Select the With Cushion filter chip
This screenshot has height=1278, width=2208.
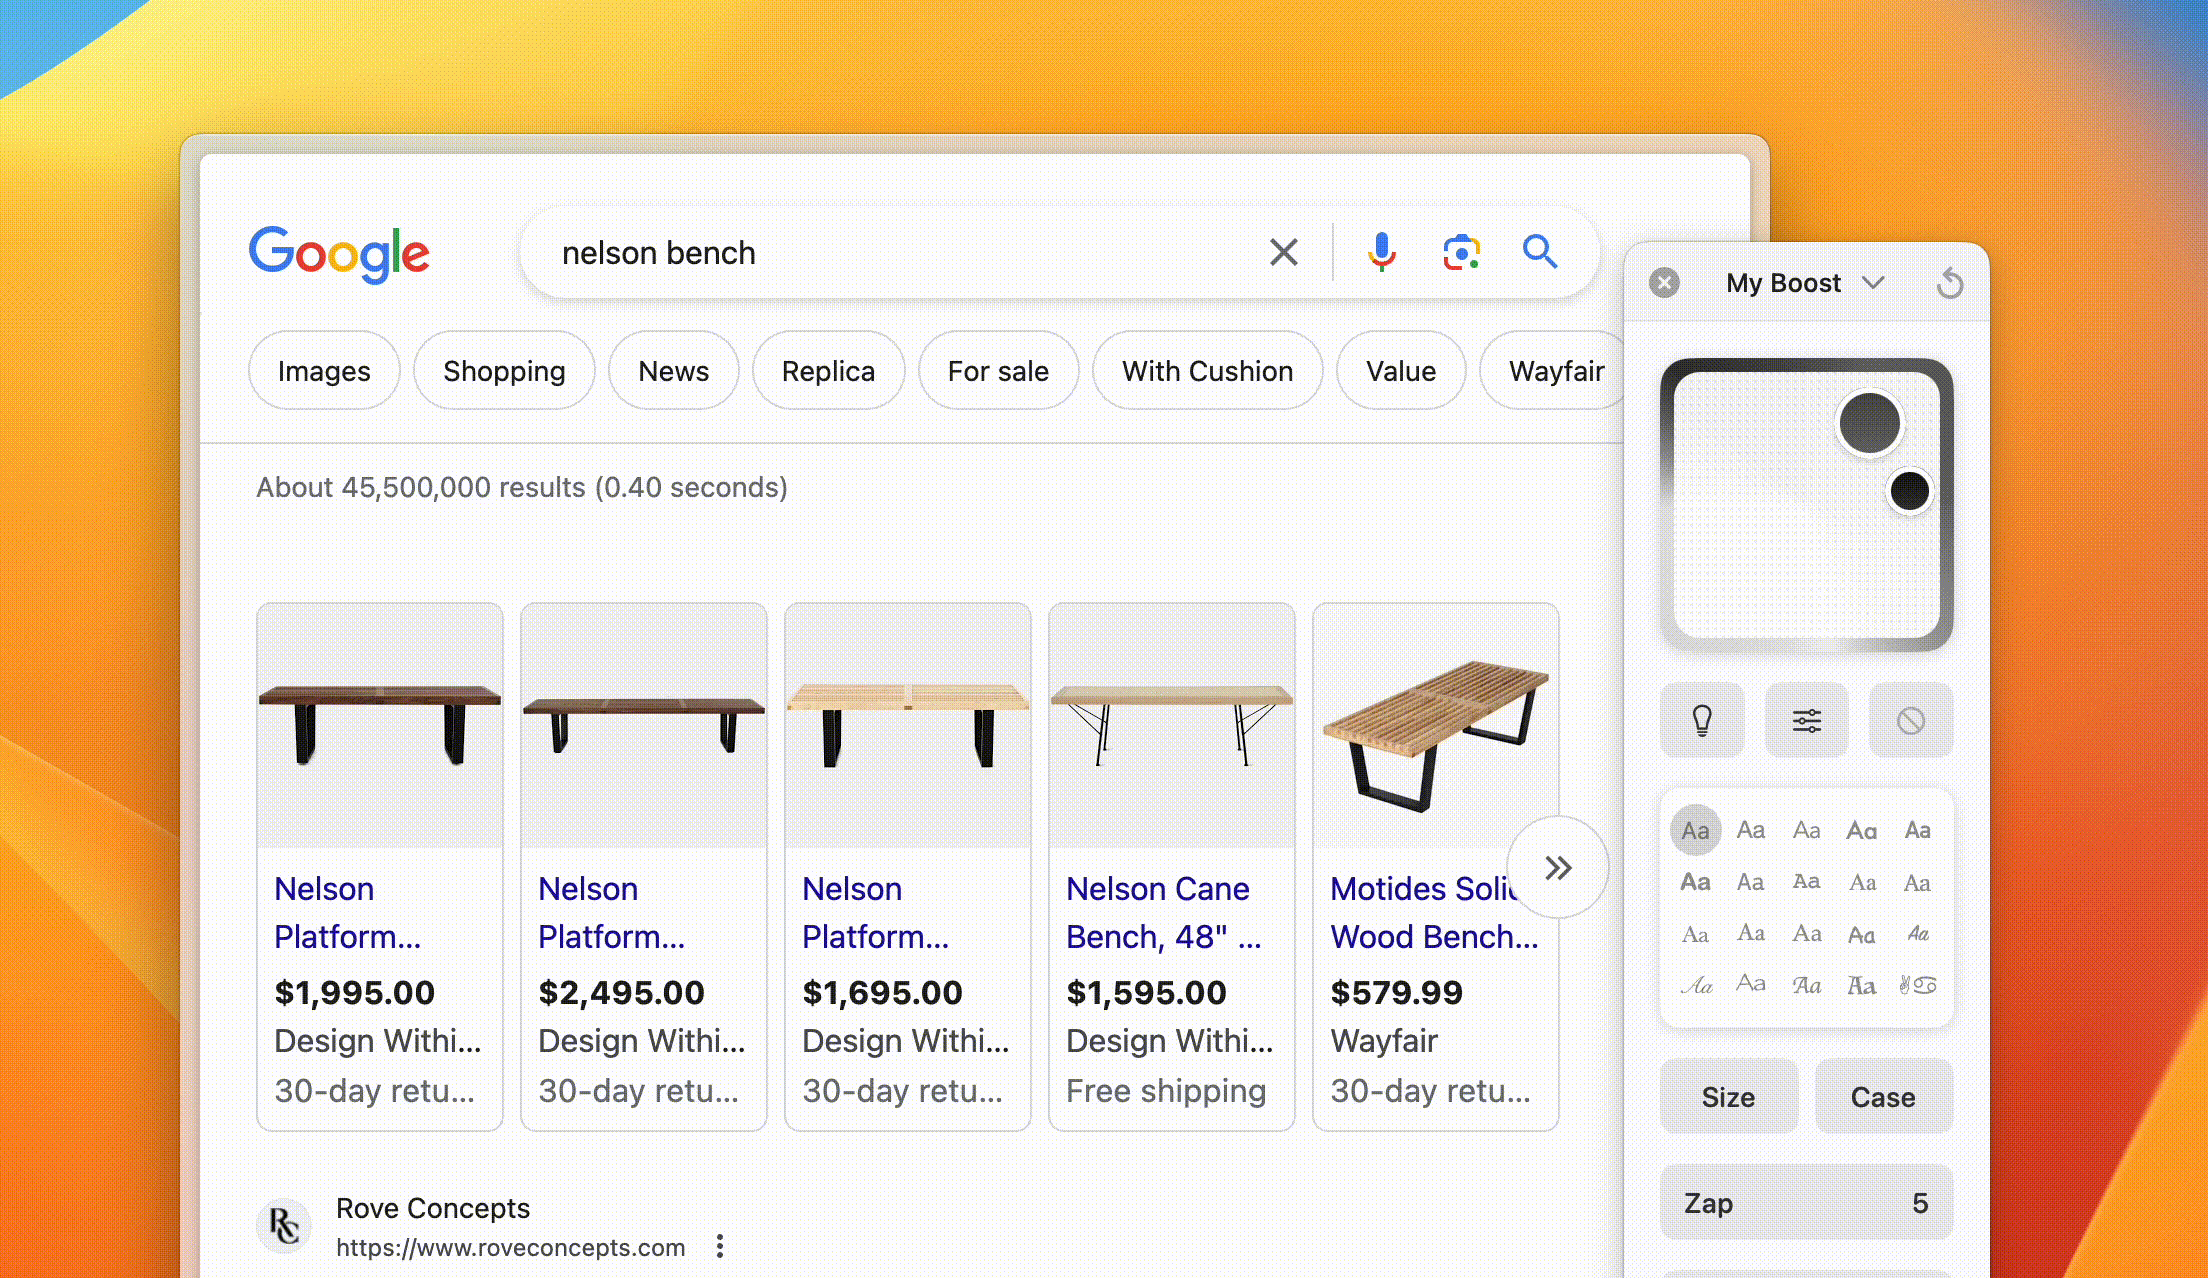coord(1207,370)
